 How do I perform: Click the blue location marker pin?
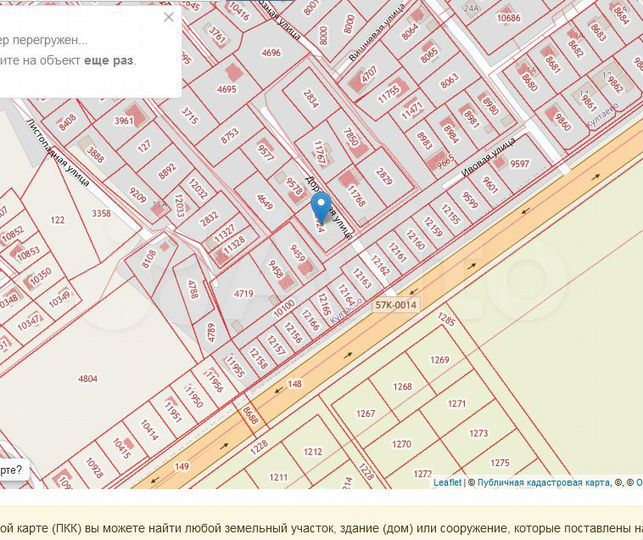(321, 208)
